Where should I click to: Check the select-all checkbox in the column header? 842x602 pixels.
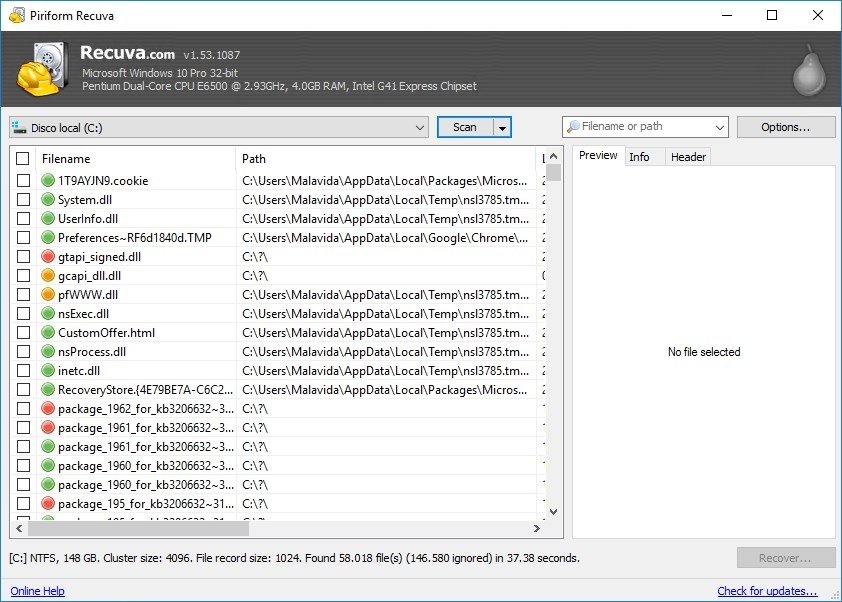(x=25, y=158)
